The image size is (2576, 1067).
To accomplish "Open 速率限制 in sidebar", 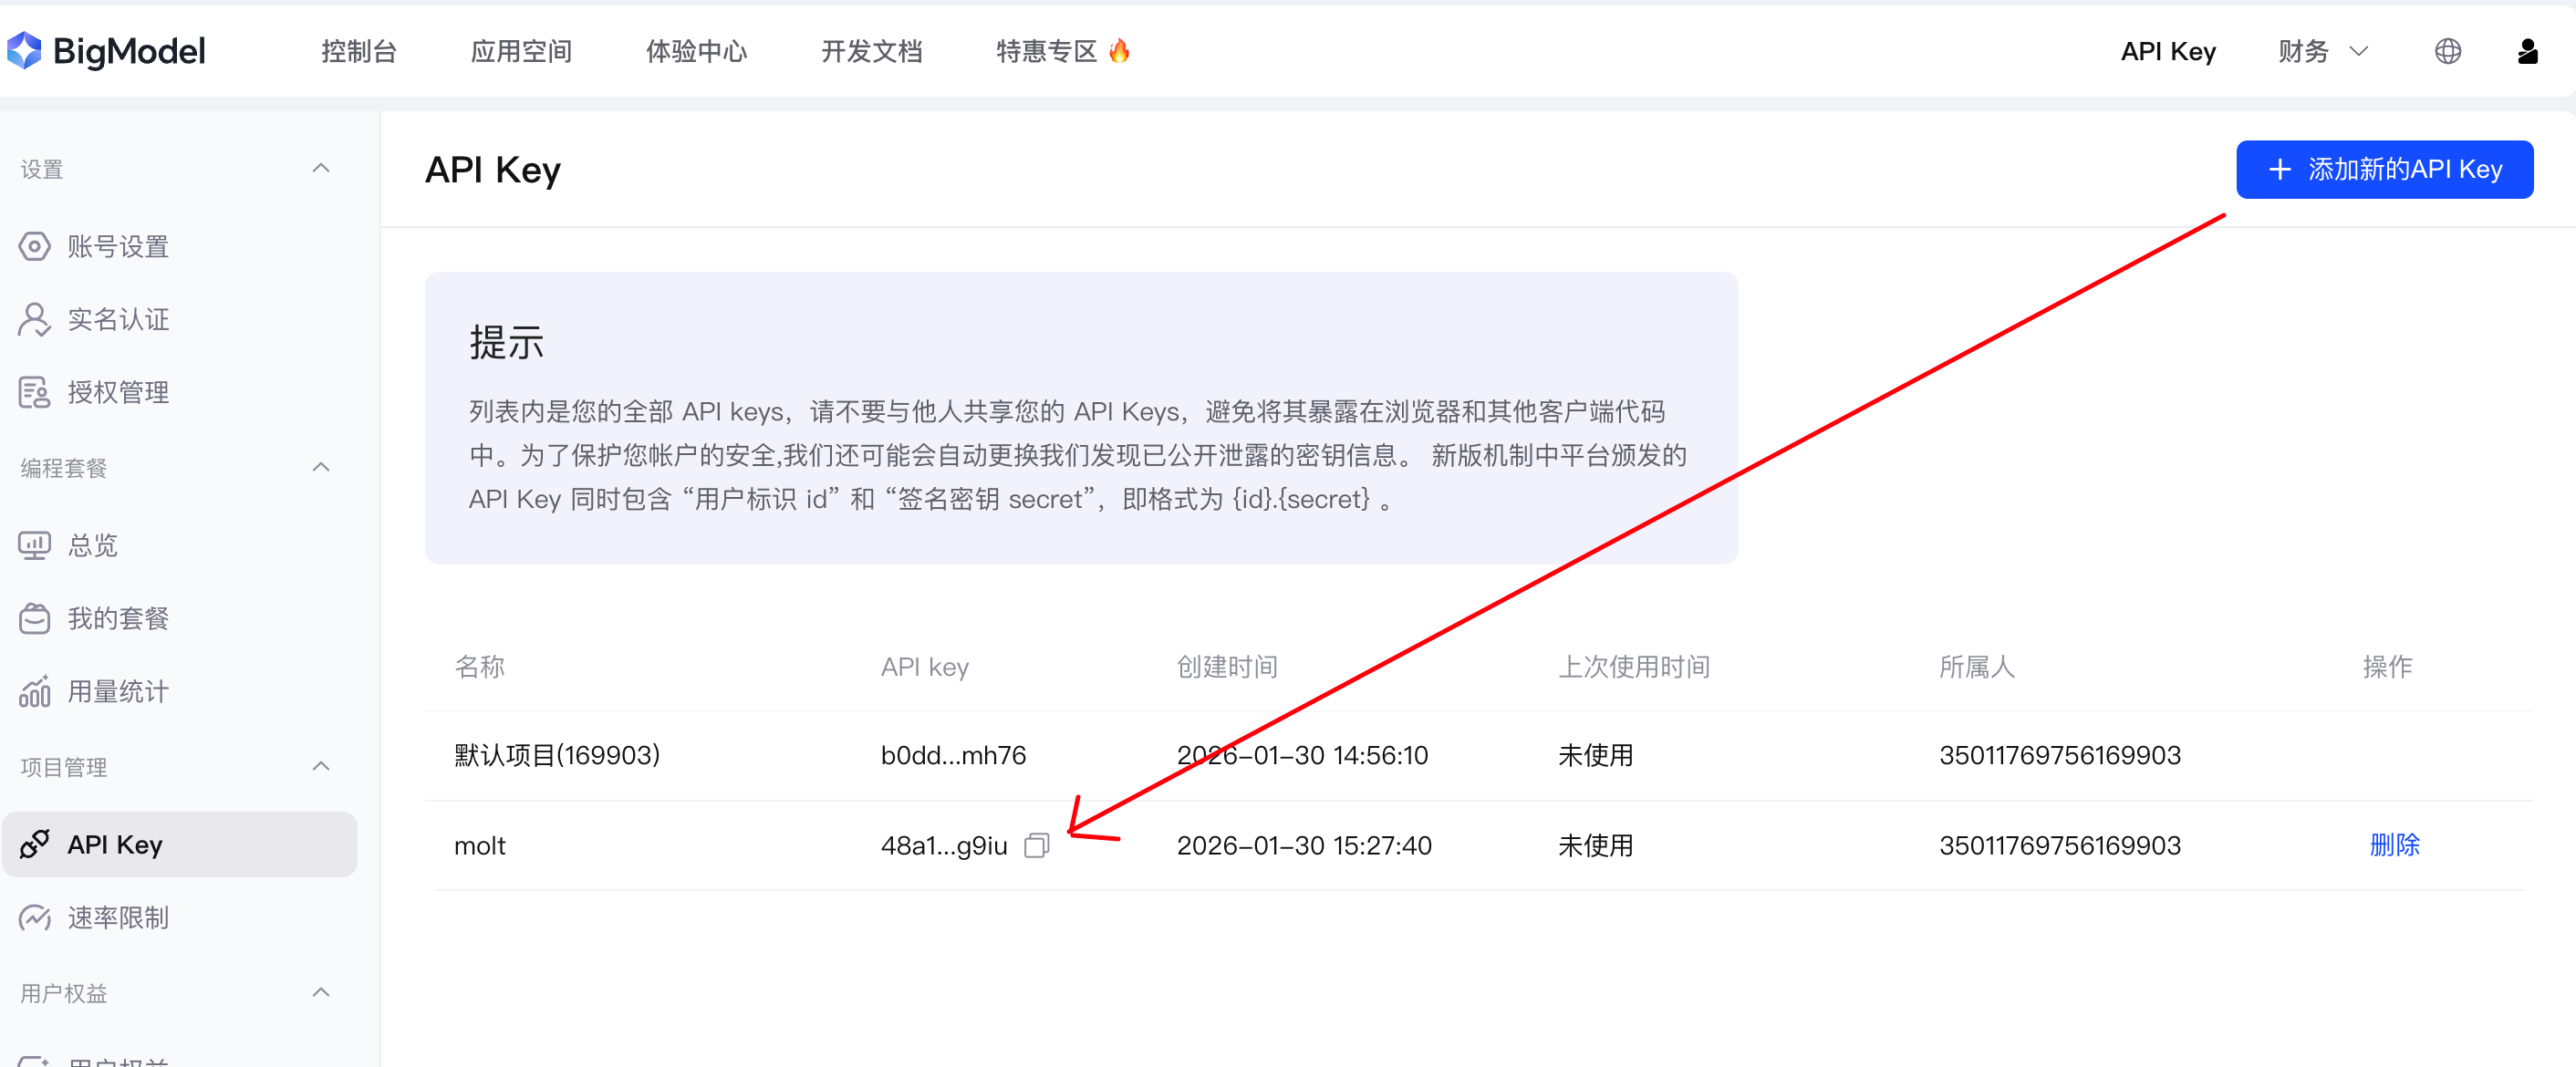I will [118, 917].
